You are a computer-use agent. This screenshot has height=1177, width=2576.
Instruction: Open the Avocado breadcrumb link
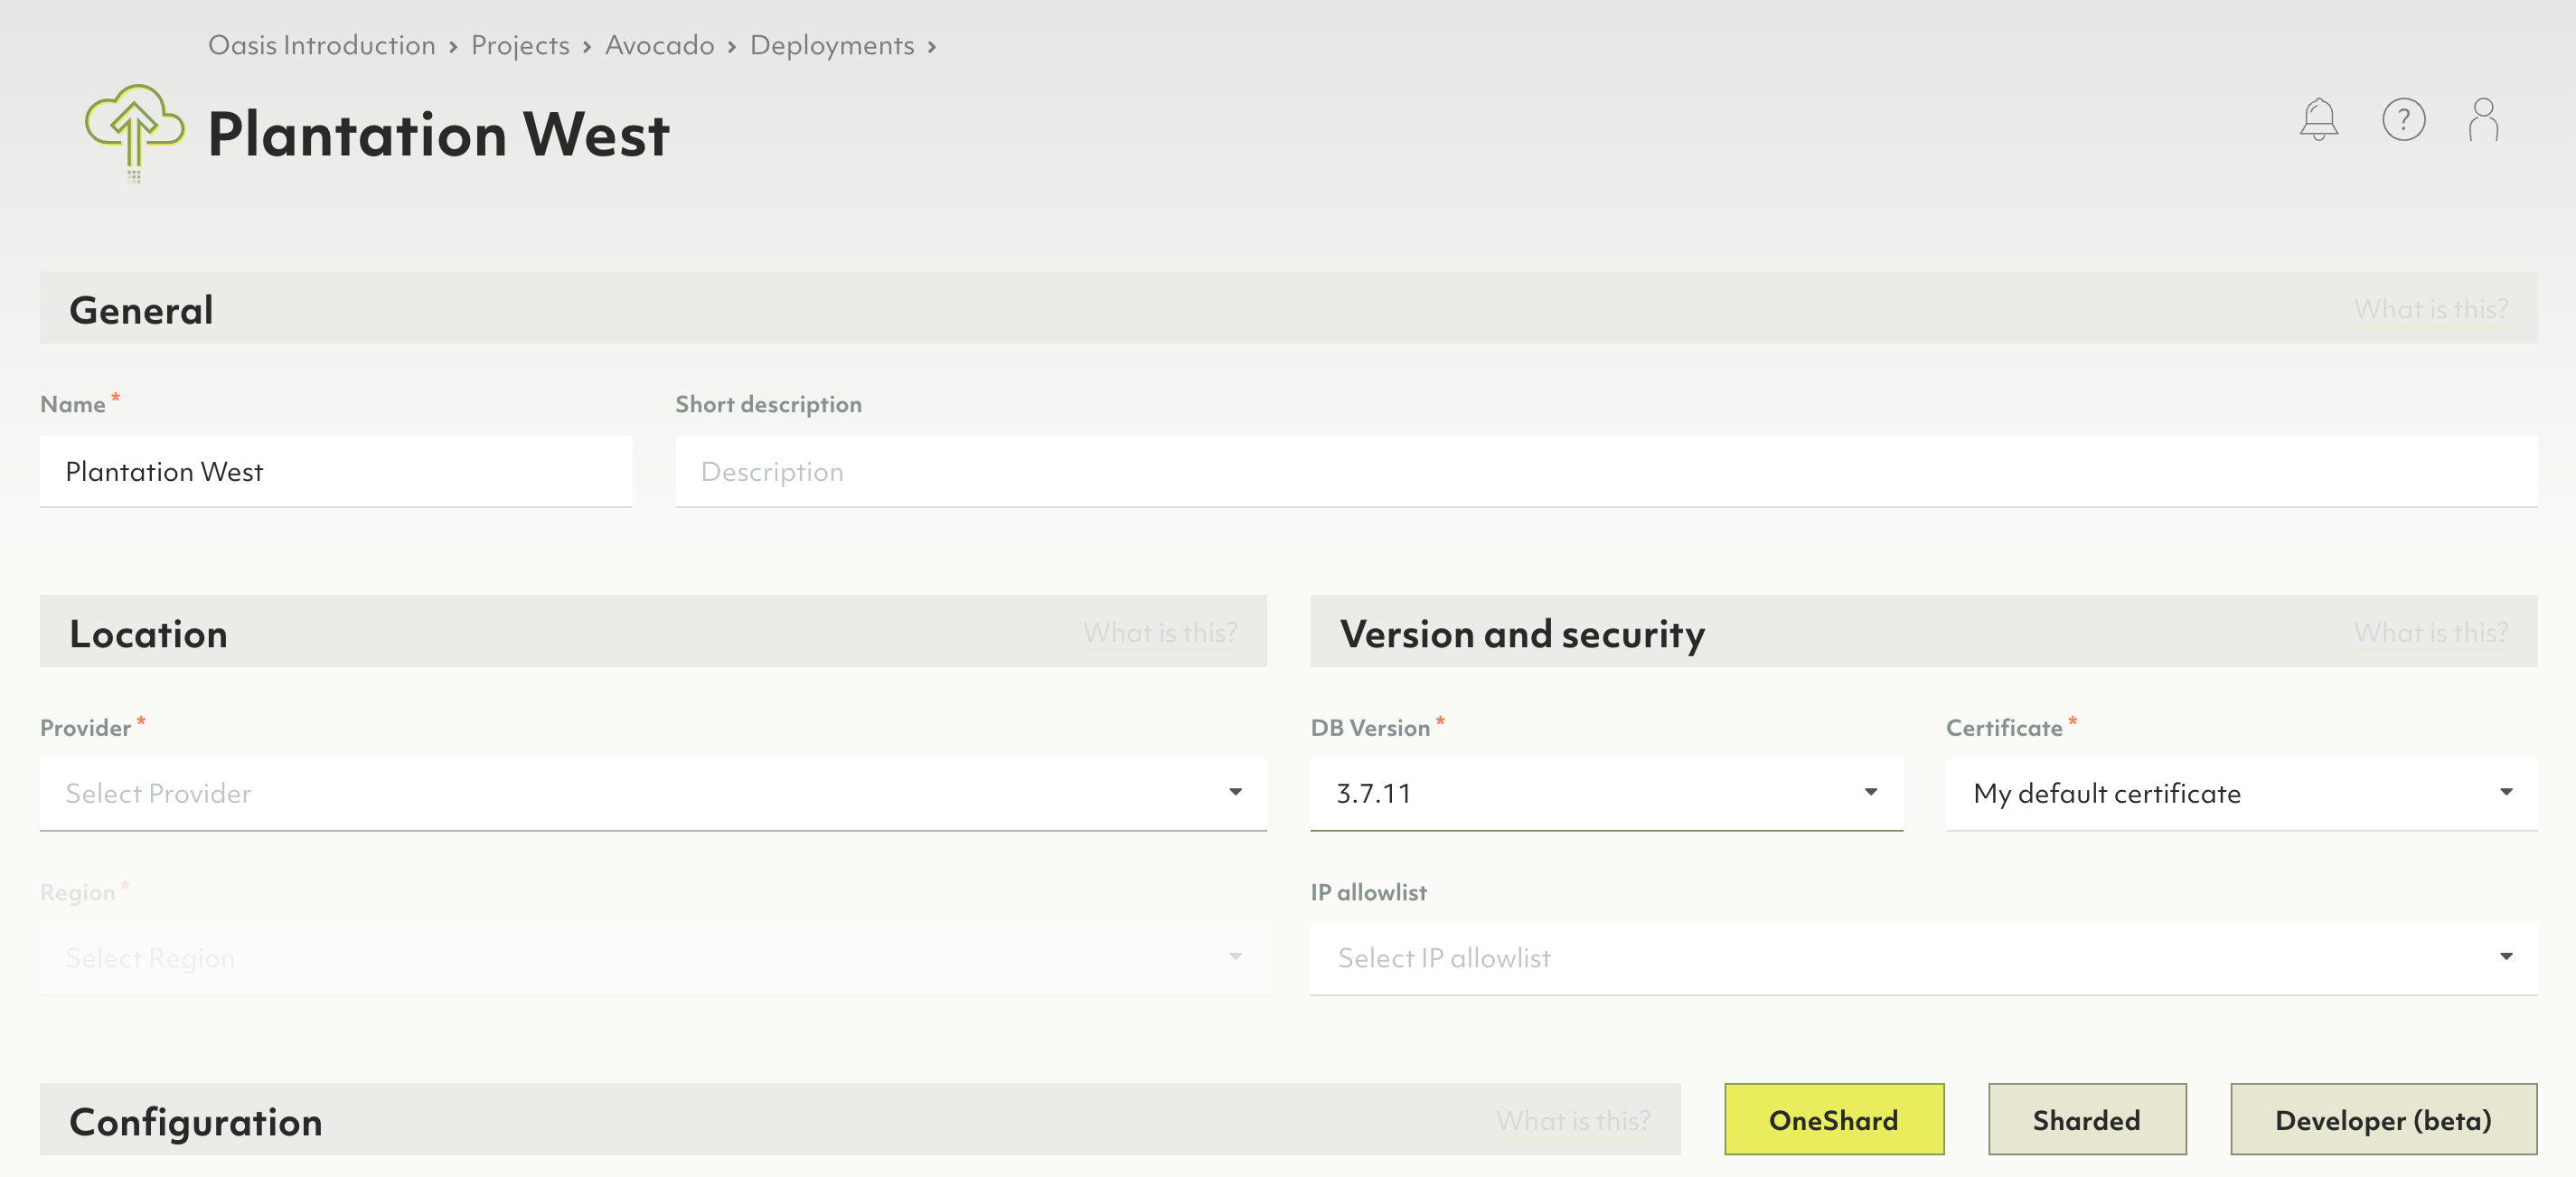click(659, 45)
